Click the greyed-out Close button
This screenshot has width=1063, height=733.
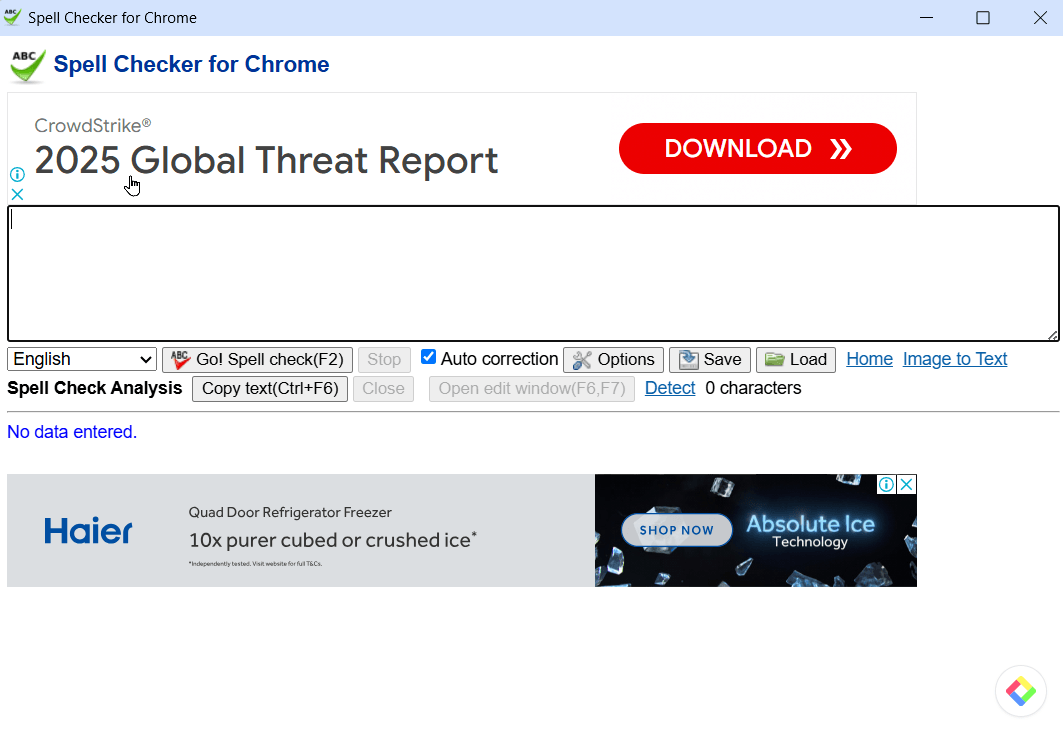pos(383,389)
